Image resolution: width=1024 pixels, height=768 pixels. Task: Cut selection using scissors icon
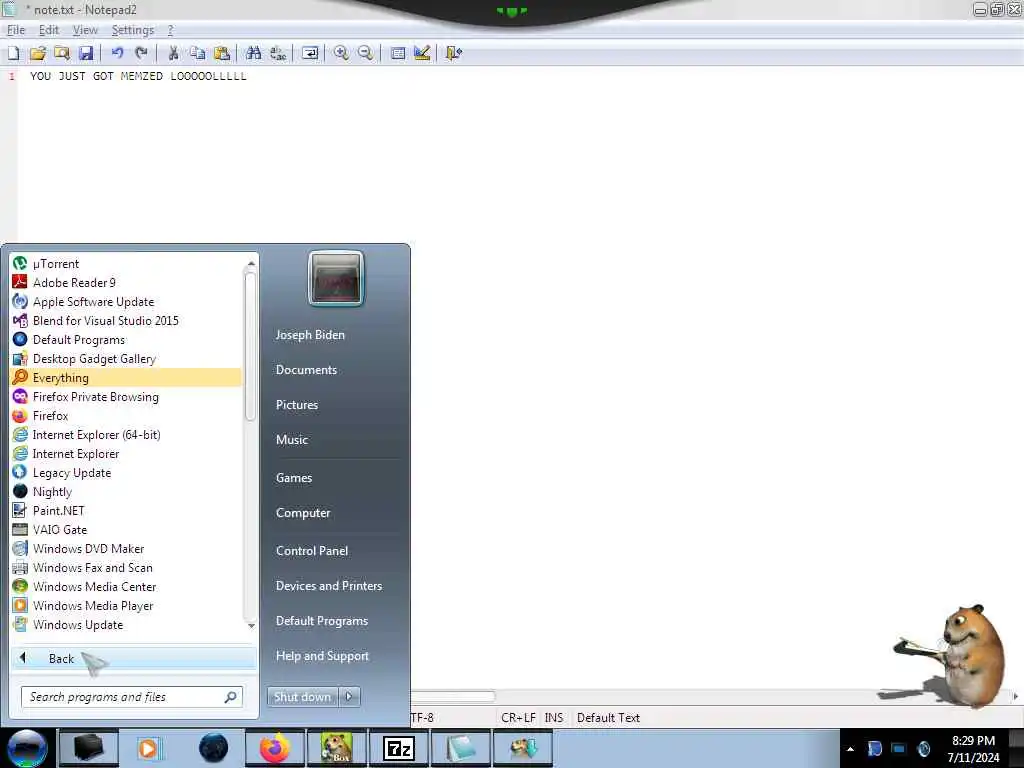coord(173,54)
